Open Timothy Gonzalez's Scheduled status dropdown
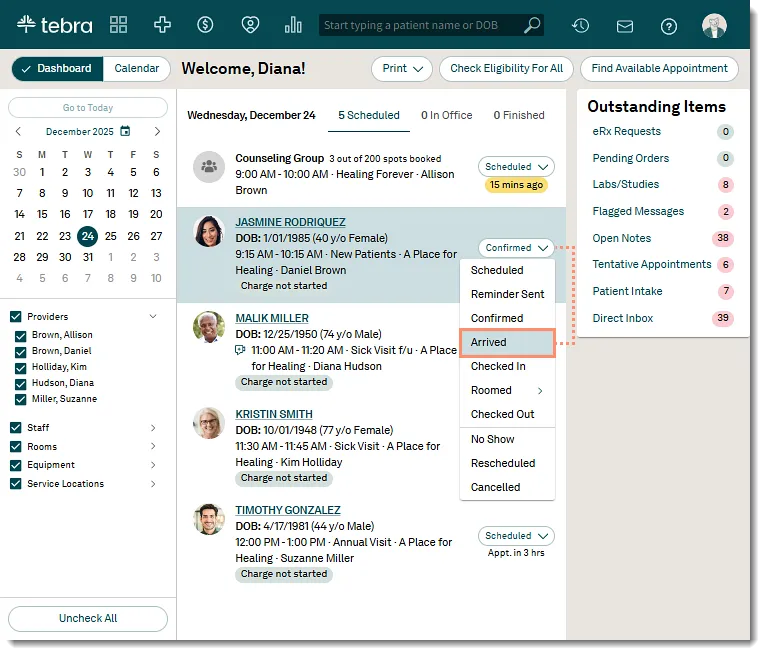This screenshot has width=765, height=655. (x=516, y=536)
